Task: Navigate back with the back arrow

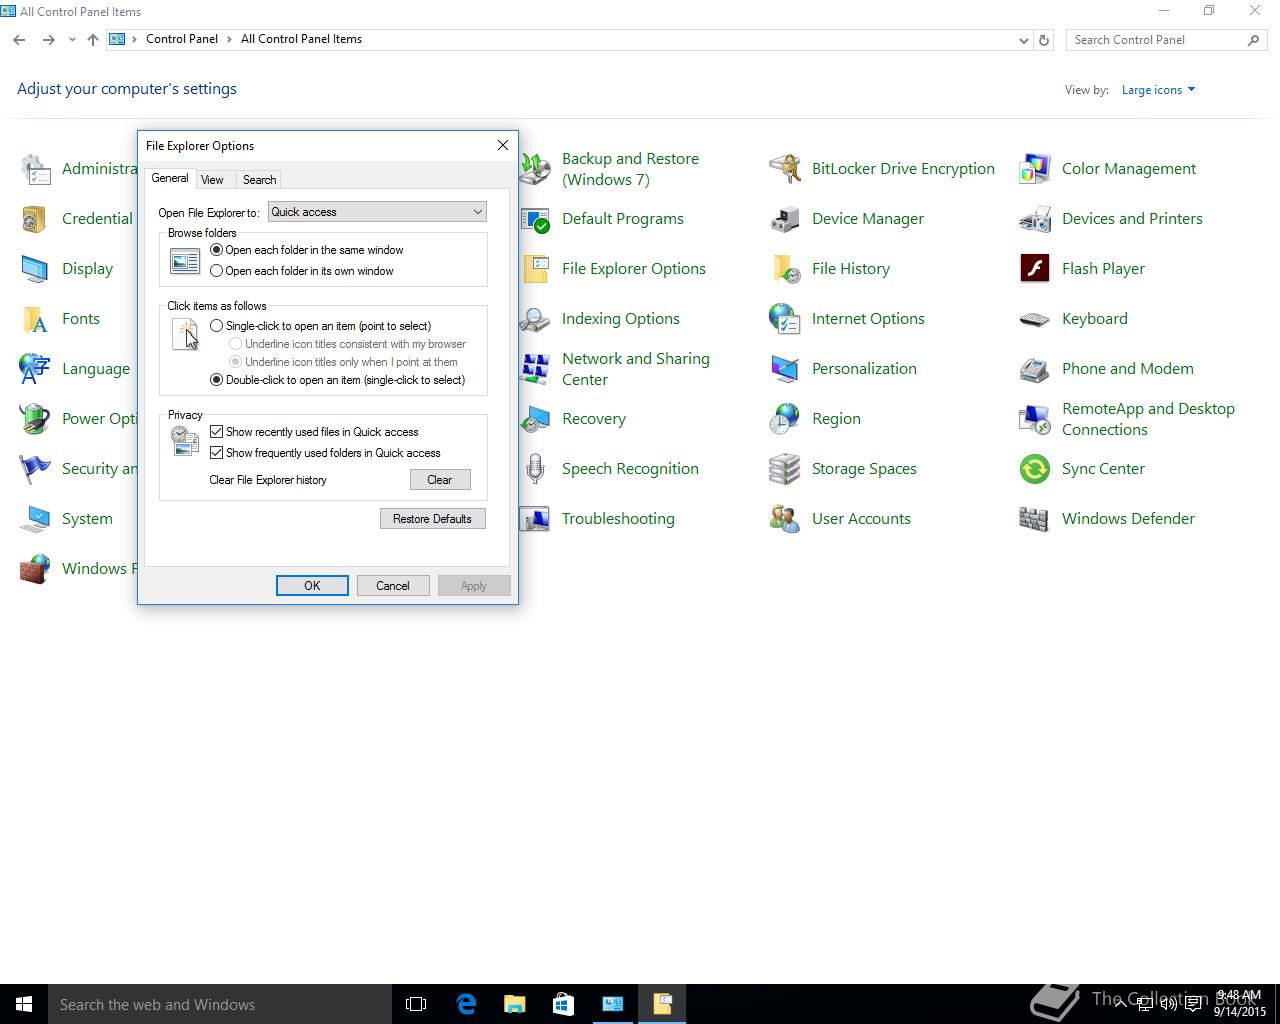Action: point(19,40)
